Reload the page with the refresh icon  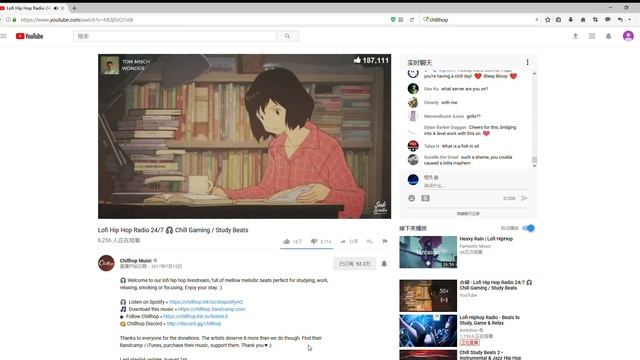tap(412, 20)
